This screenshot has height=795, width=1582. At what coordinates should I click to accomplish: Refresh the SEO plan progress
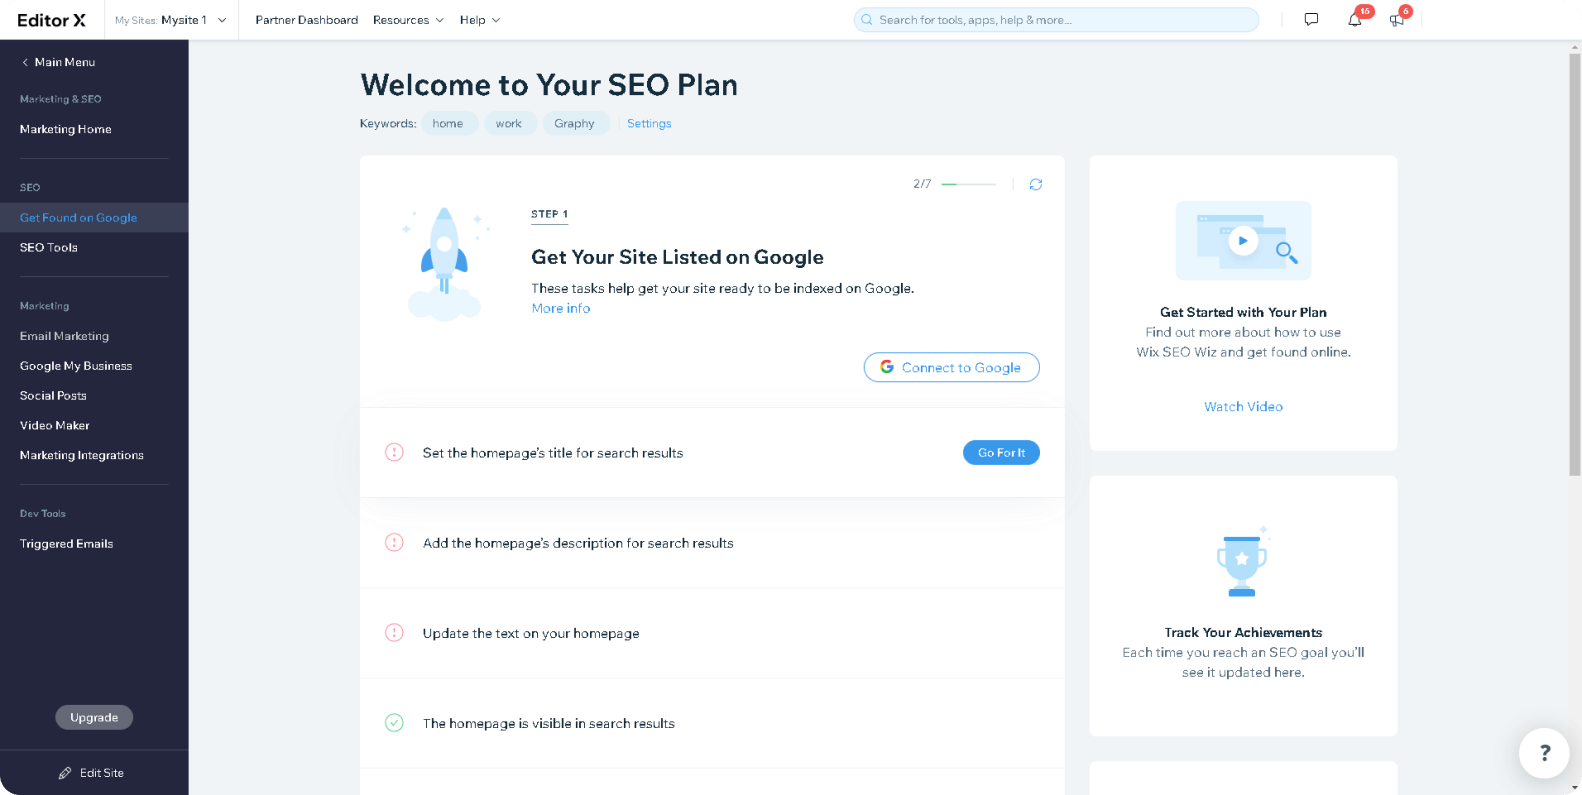pos(1036,184)
